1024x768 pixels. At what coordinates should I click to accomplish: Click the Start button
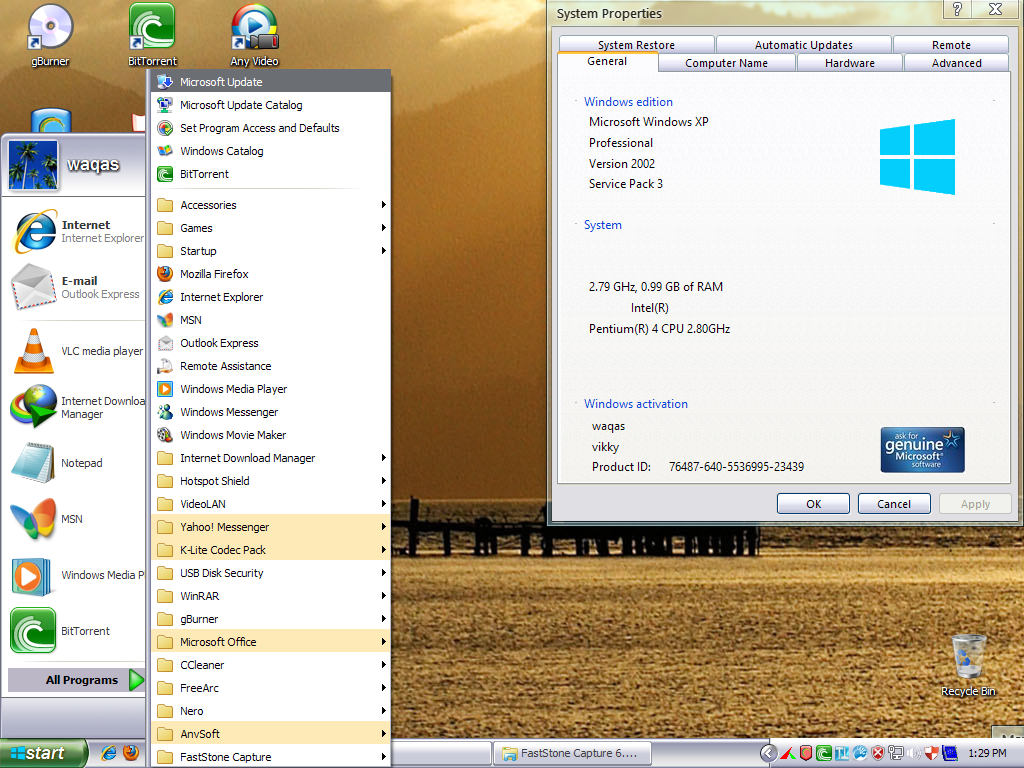(x=43, y=754)
